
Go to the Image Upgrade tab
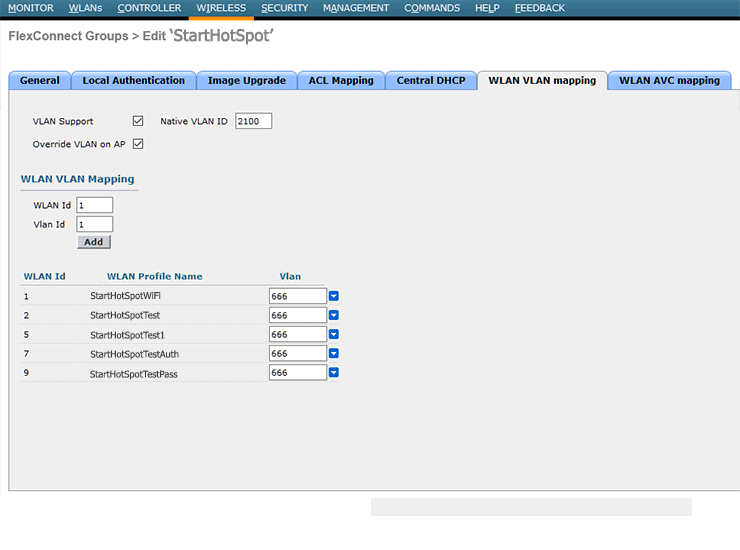point(246,81)
